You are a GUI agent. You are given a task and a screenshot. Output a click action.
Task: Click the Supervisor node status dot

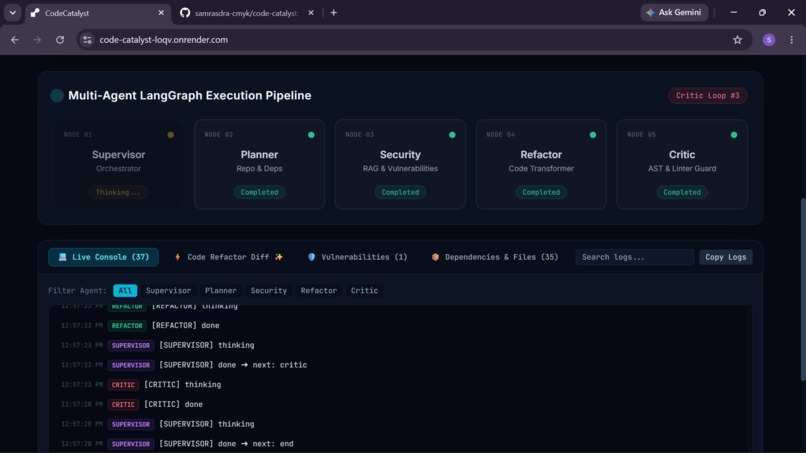coord(171,135)
